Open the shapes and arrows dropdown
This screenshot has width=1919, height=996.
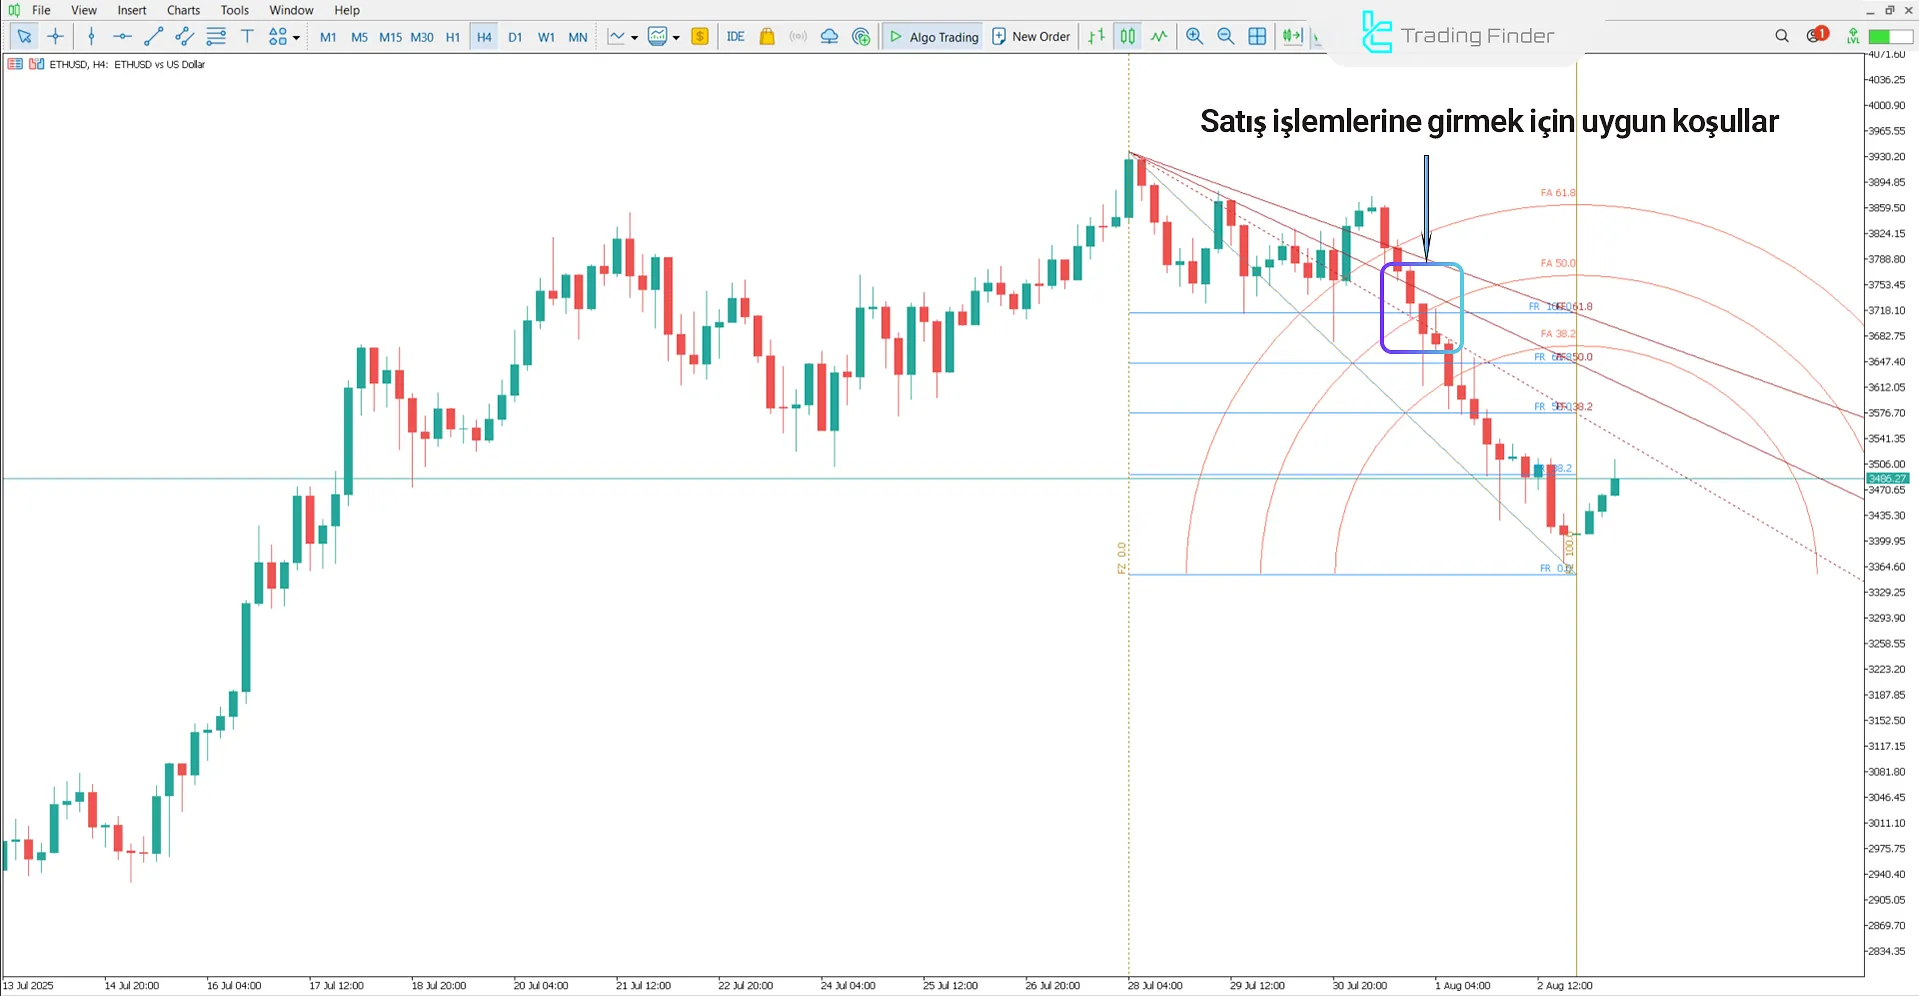pos(295,36)
